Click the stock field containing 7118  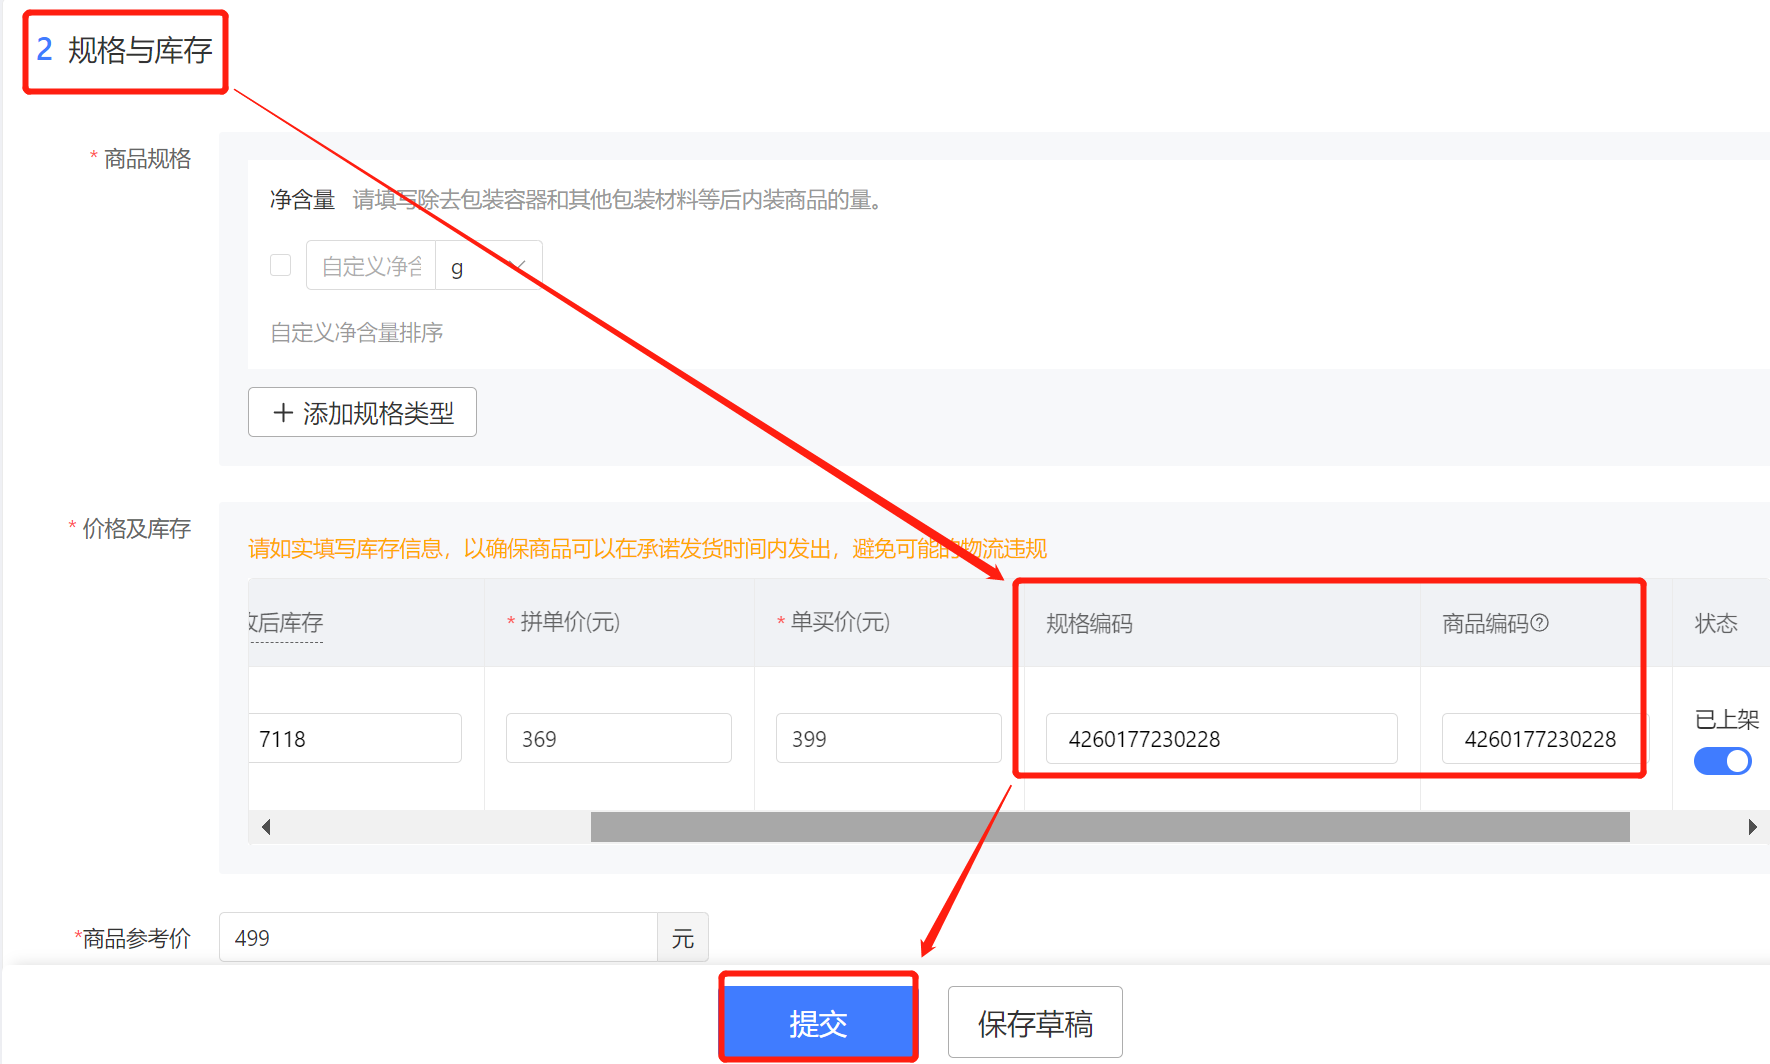(x=355, y=738)
